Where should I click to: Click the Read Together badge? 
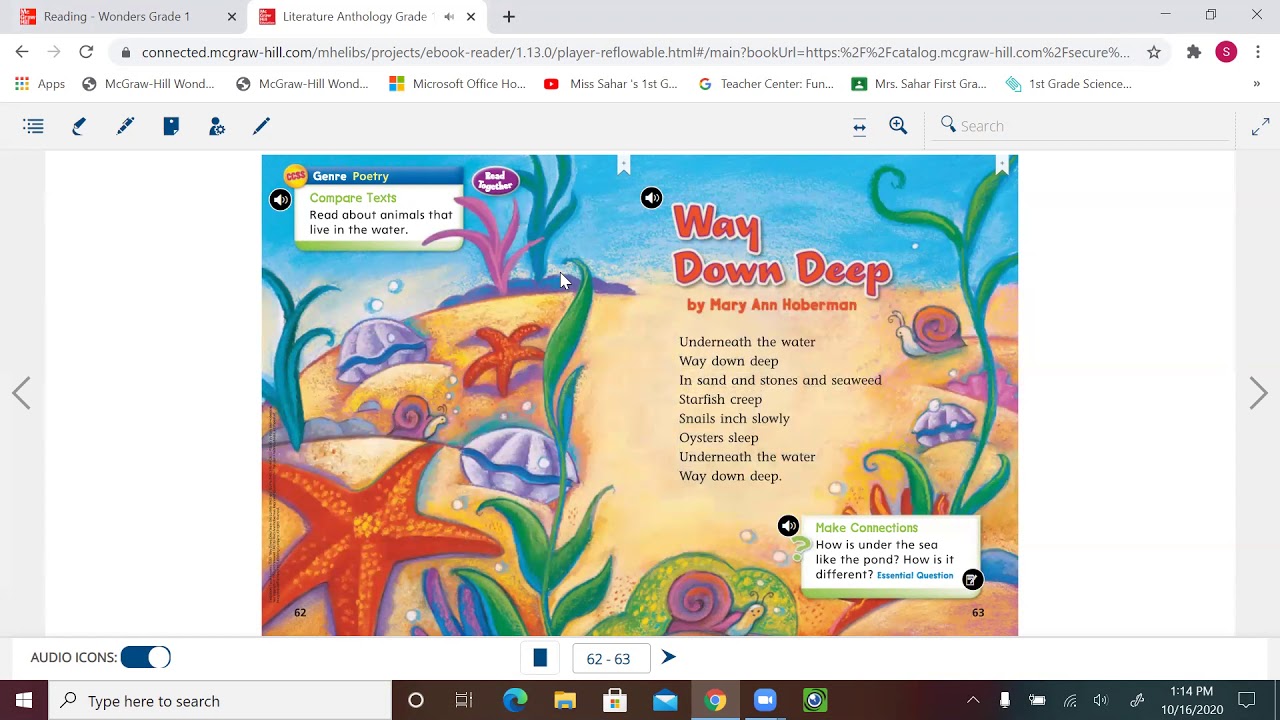click(x=495, y=181)
